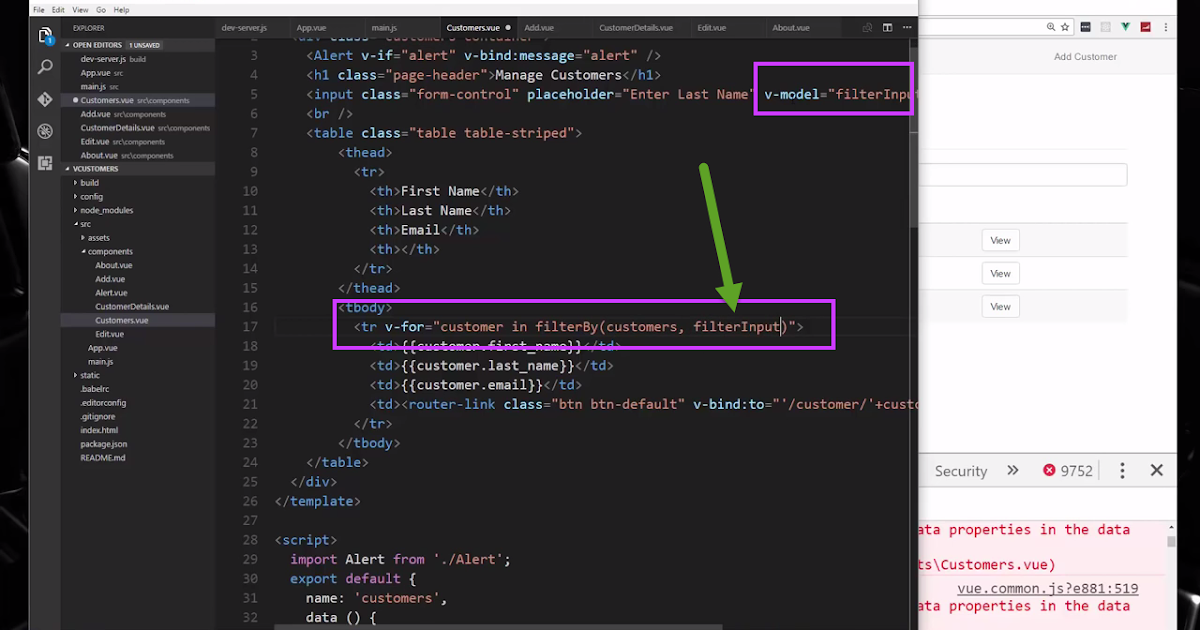Select the Explorer icon in the activity bar
Viewport: 1200px width, 630px height.
(x=45, y=36)
